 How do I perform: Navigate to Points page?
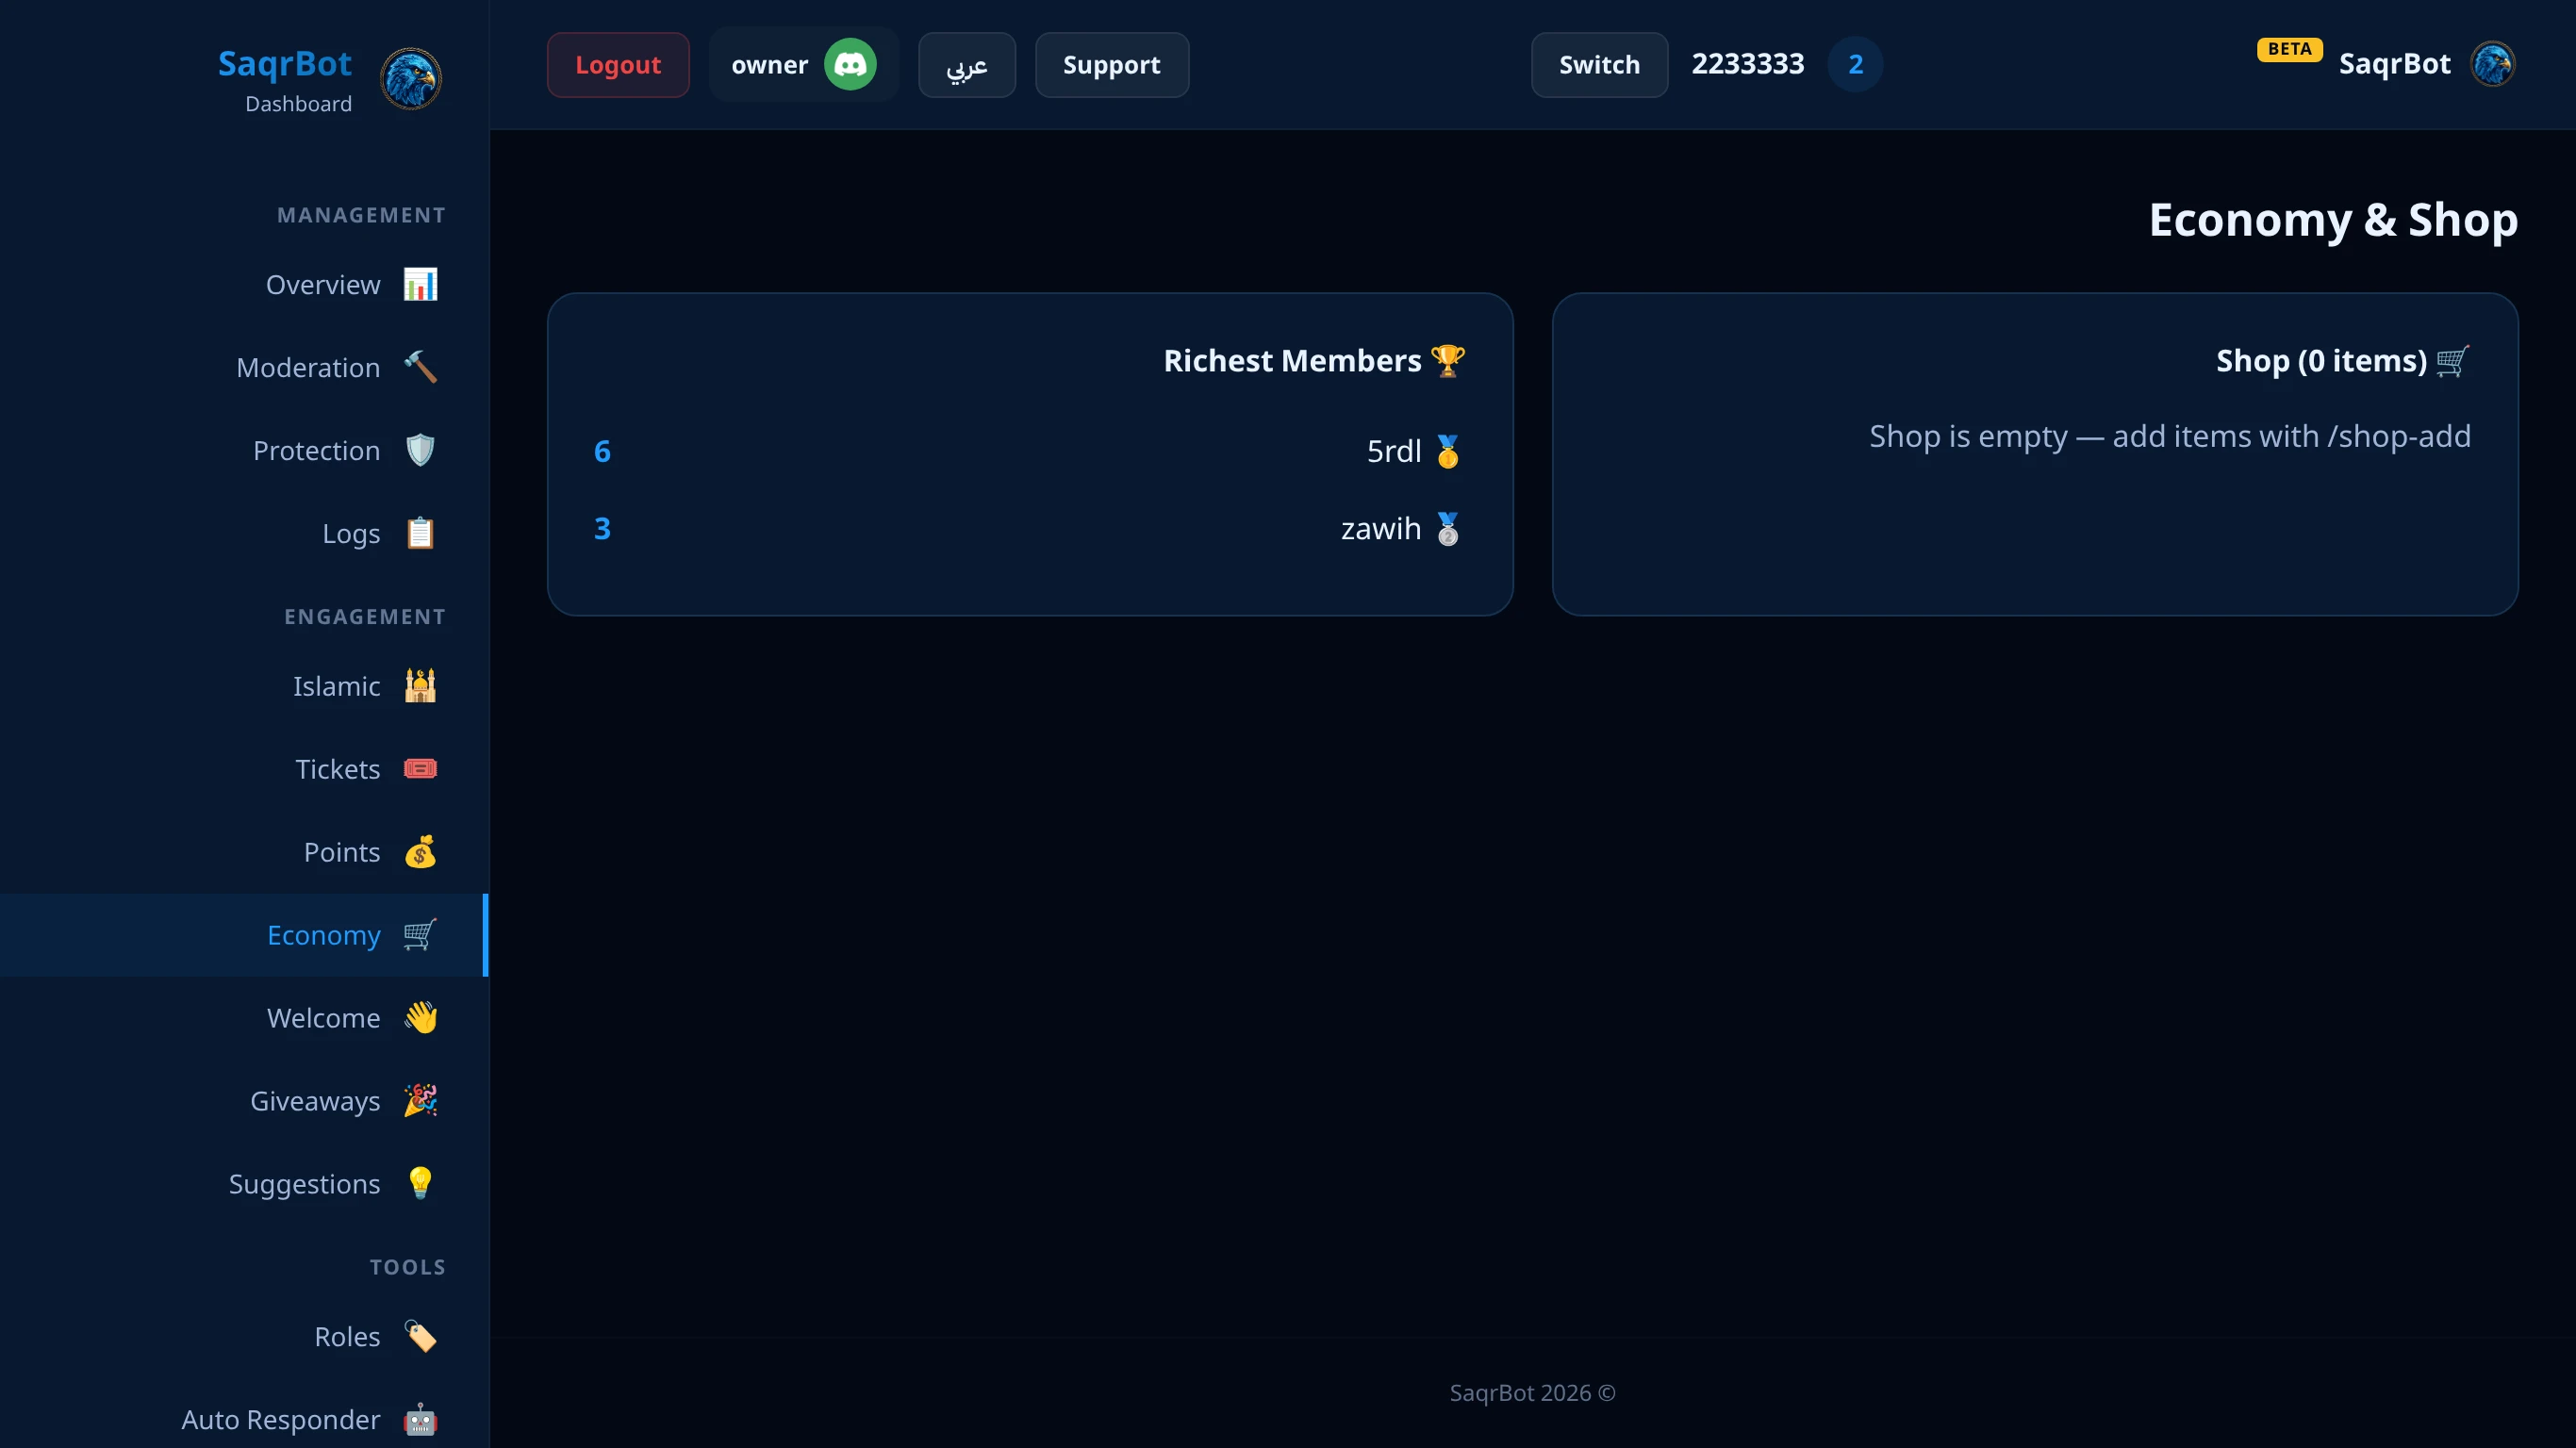point(244,852)
